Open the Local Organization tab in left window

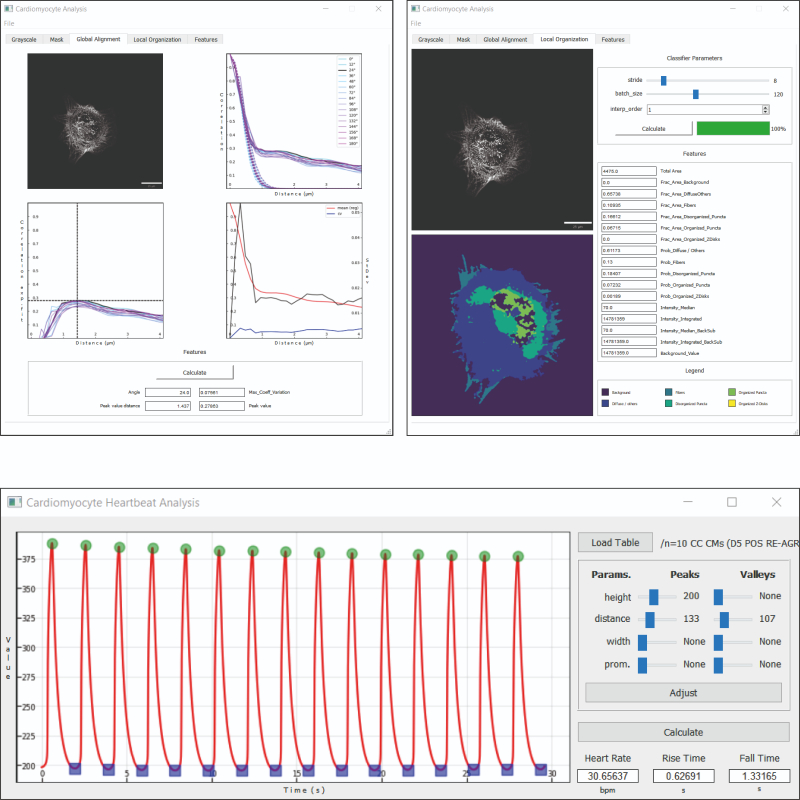pyautogui.click(x=157, y=39)
